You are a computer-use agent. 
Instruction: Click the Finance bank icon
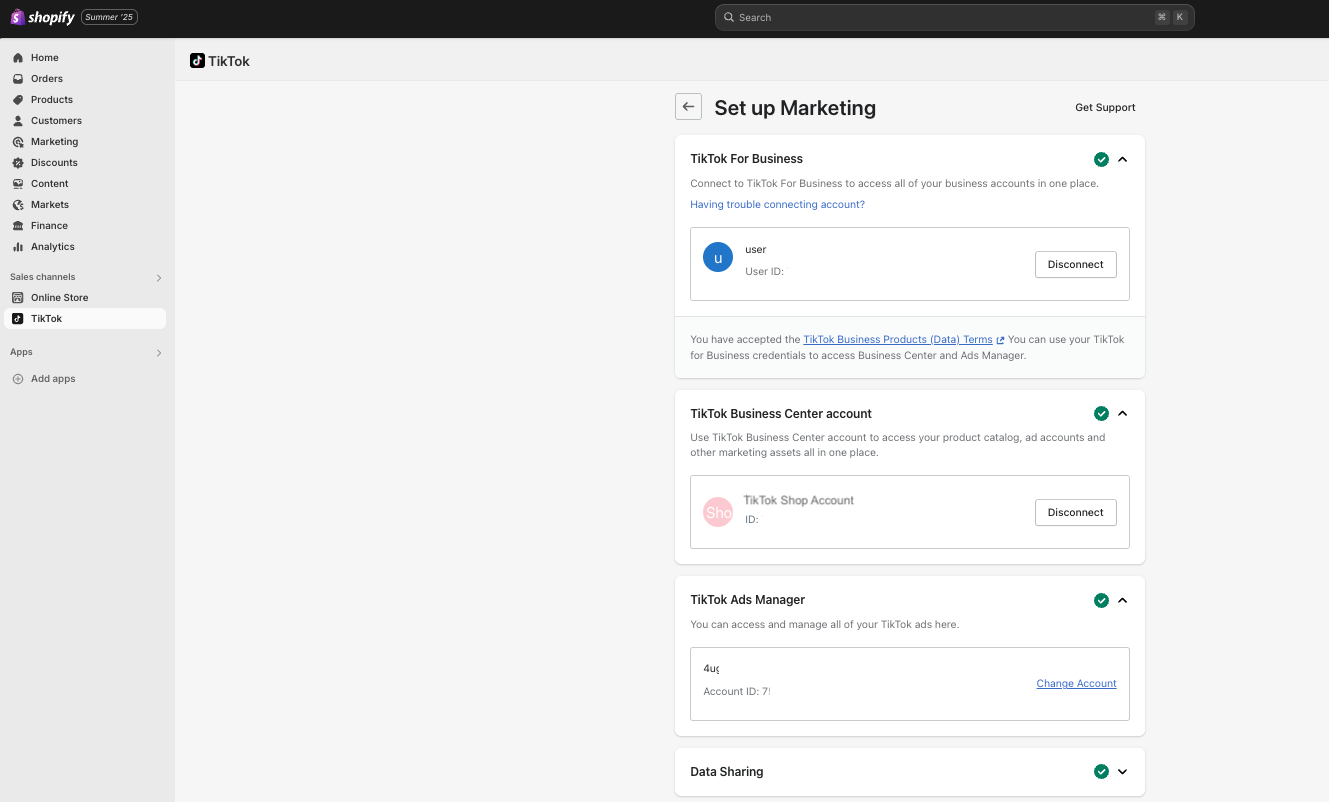coord(18,226)
